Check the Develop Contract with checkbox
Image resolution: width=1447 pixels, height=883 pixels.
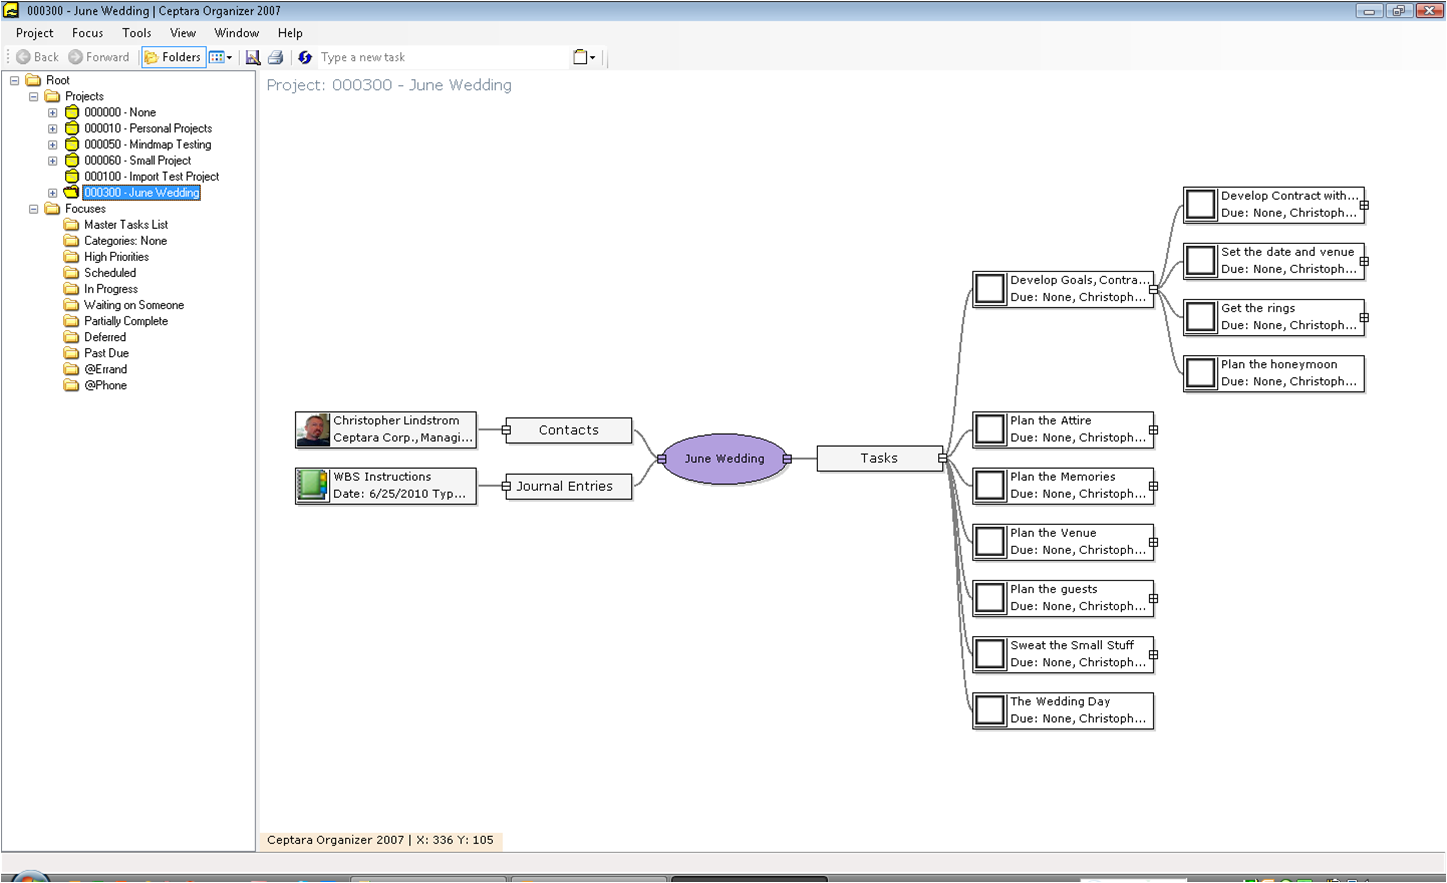1201,205
